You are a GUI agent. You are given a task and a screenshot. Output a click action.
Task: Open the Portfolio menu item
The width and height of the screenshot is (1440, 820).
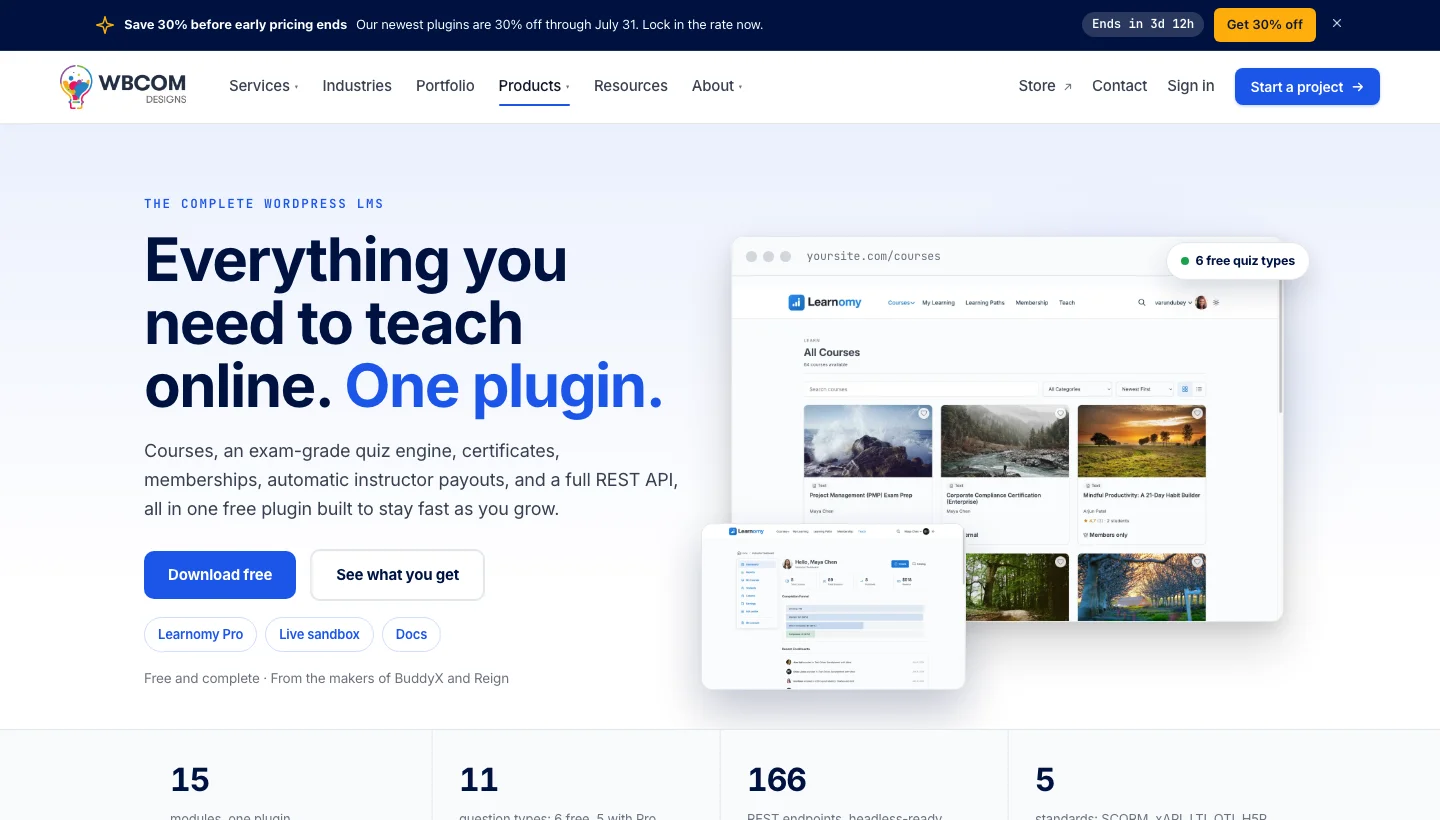[x=445, y=86]
